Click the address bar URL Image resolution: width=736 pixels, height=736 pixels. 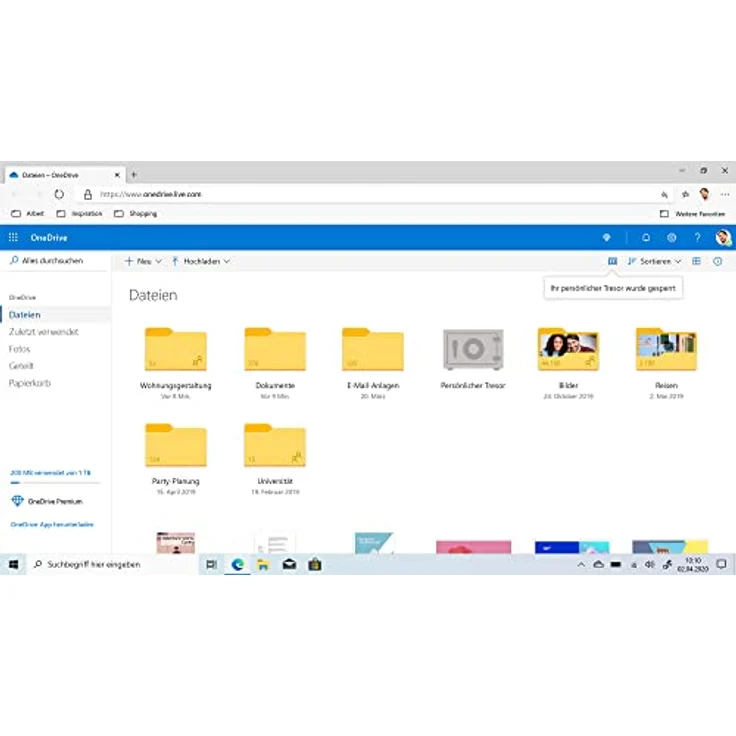151,194
